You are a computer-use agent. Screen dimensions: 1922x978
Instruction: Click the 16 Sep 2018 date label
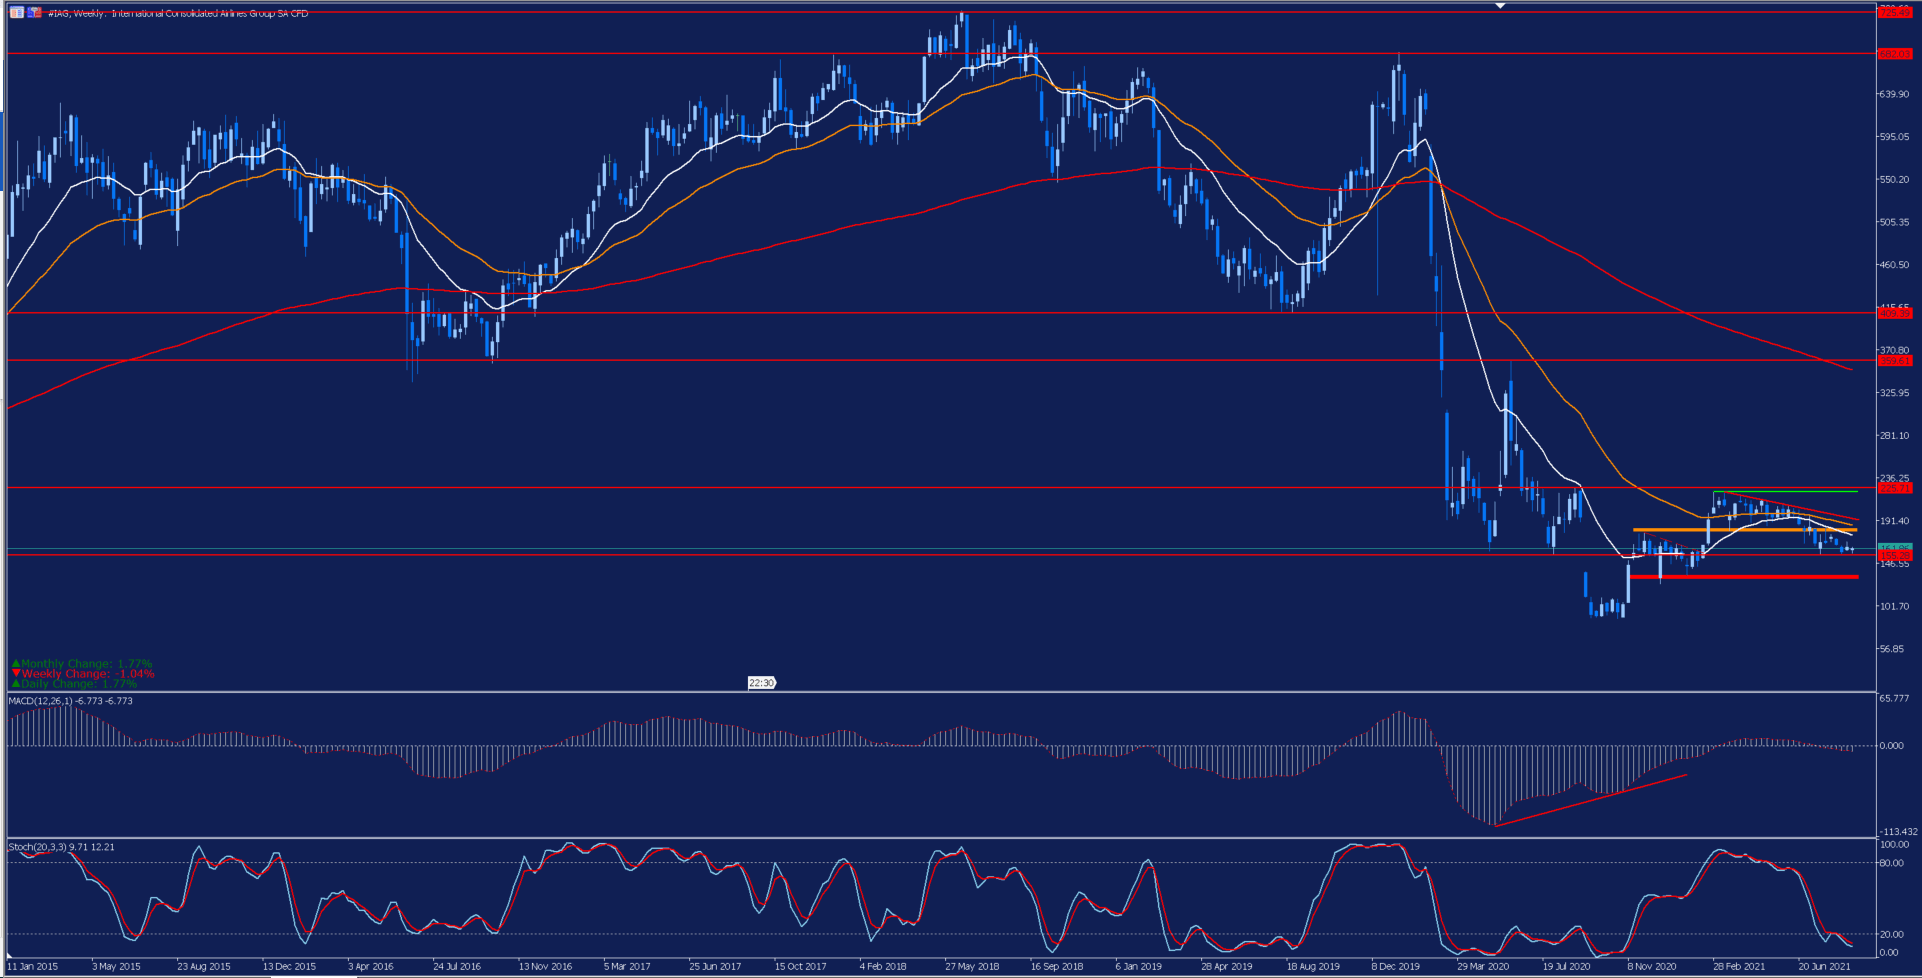[x=1057, y=967]
